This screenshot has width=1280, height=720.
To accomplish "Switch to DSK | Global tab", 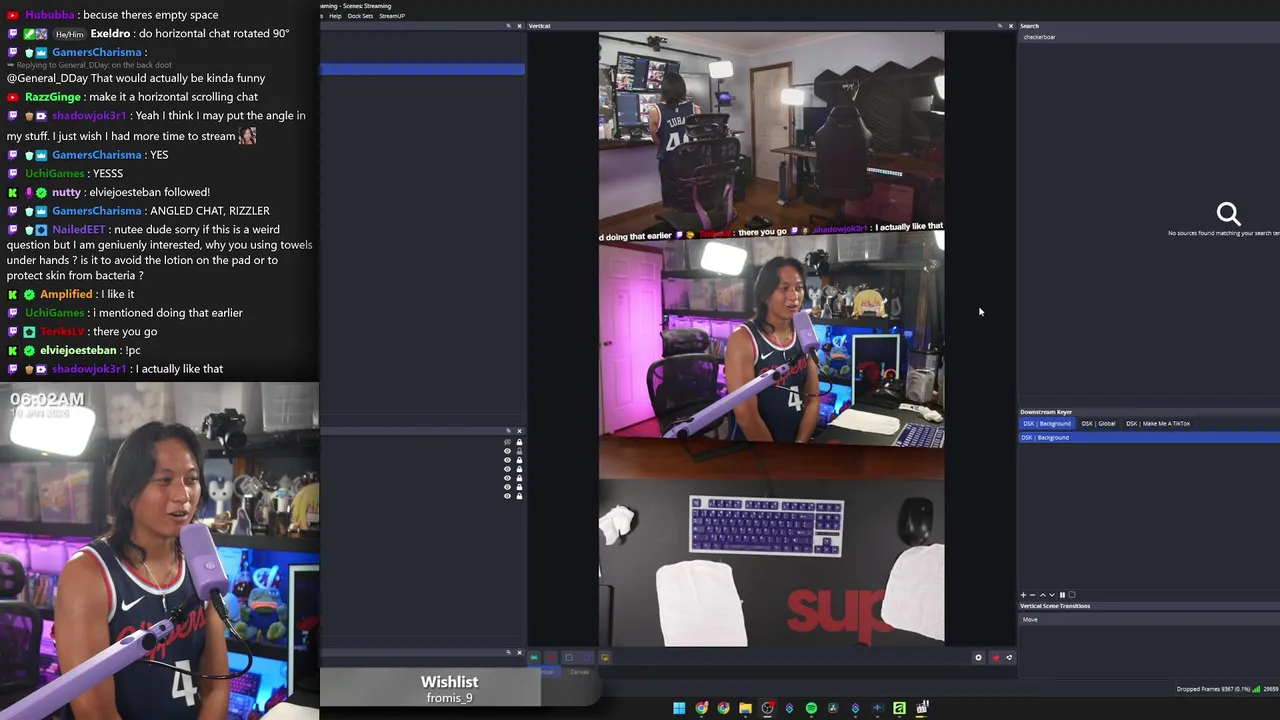I will (1098, 424).
